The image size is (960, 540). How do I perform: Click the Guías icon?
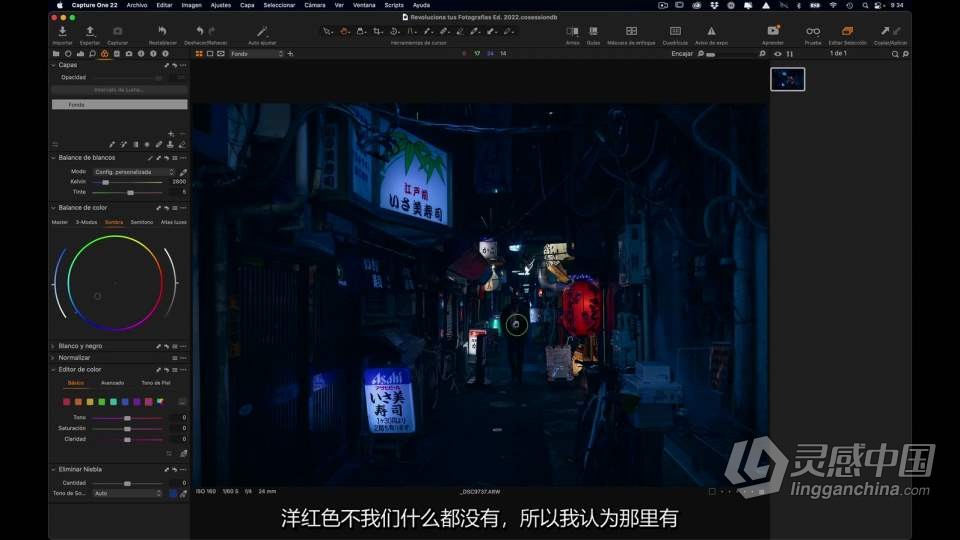(593, 31)
